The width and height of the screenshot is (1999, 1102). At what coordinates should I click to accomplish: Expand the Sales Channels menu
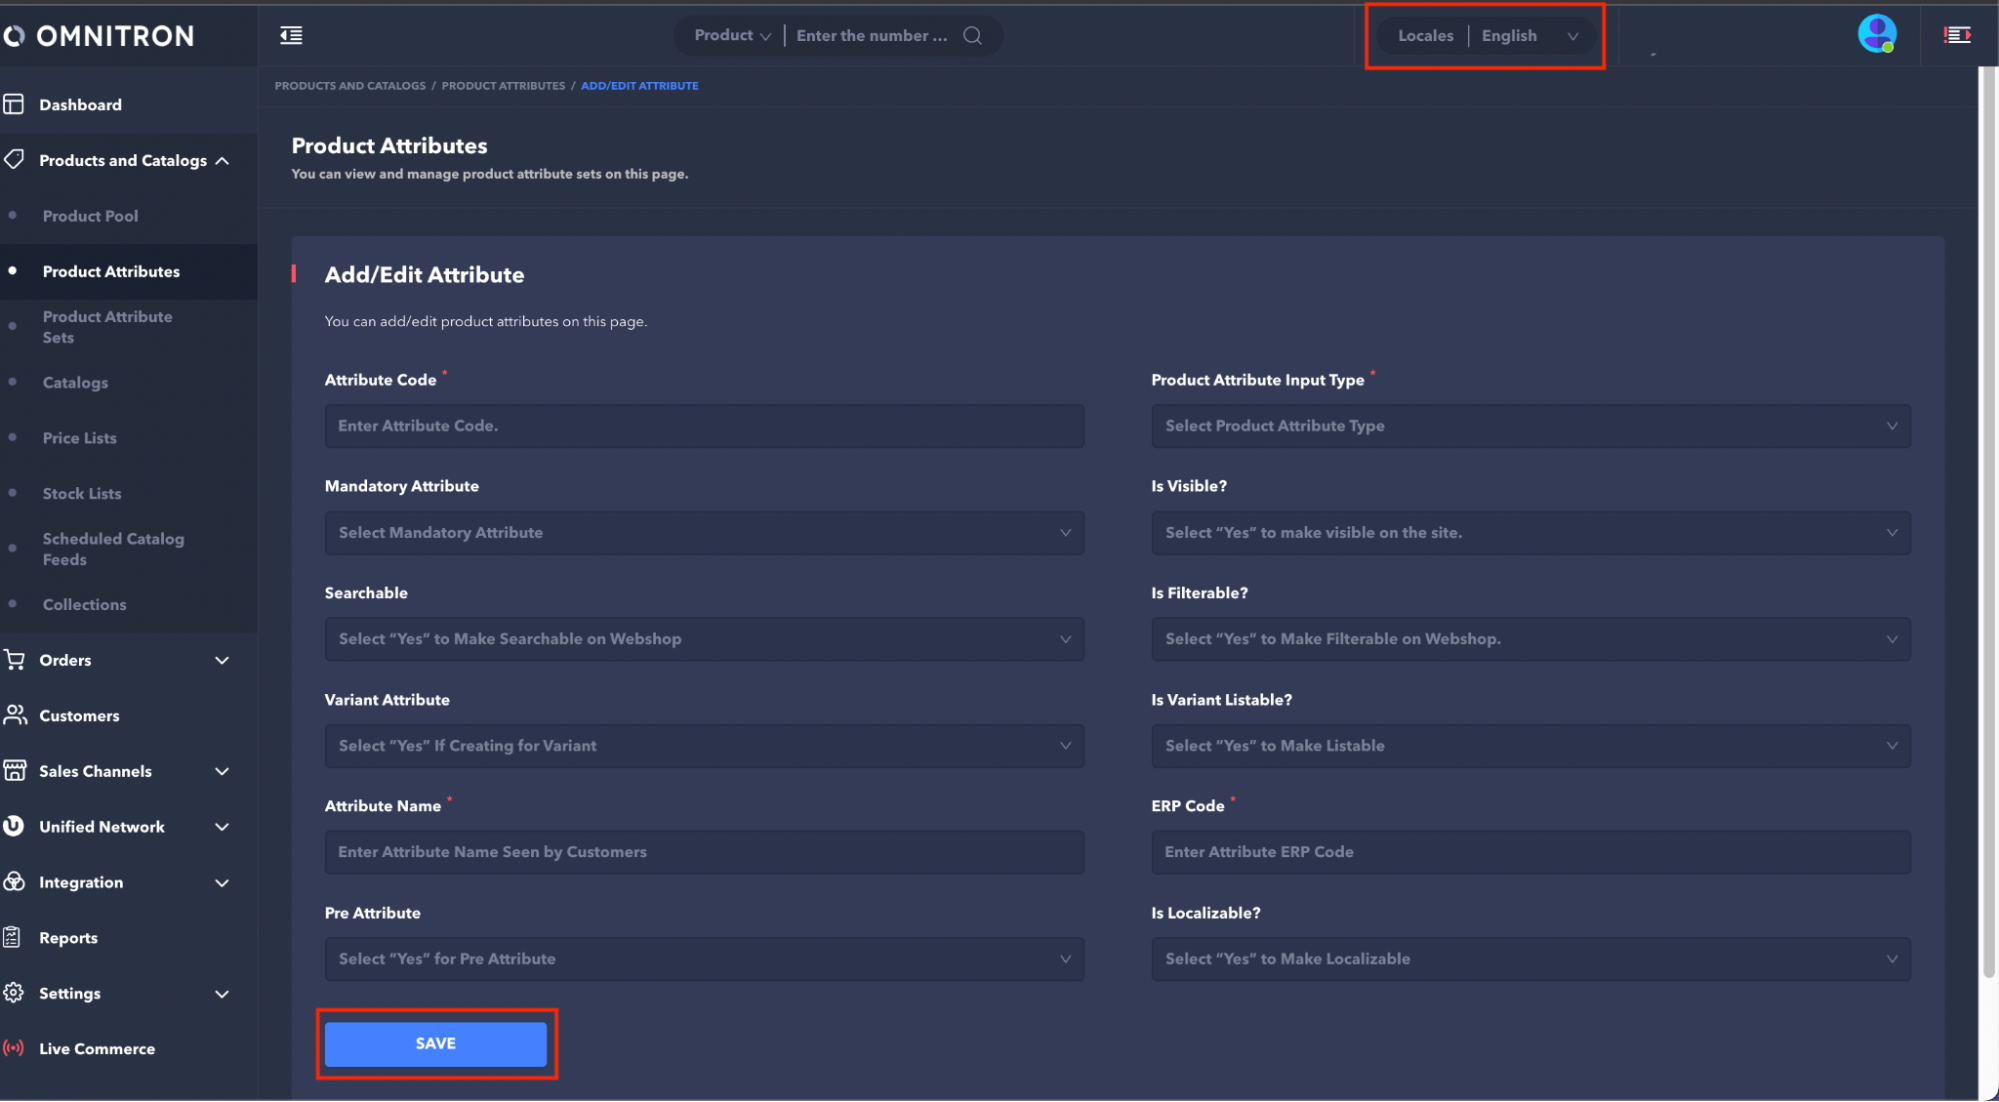point(222,771)
